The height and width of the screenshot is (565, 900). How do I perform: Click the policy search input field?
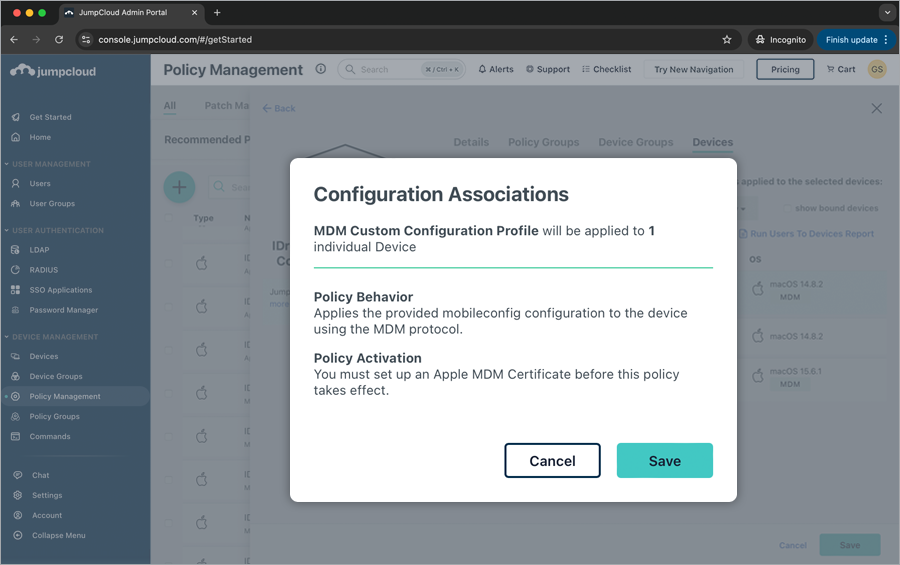[235, 187]
